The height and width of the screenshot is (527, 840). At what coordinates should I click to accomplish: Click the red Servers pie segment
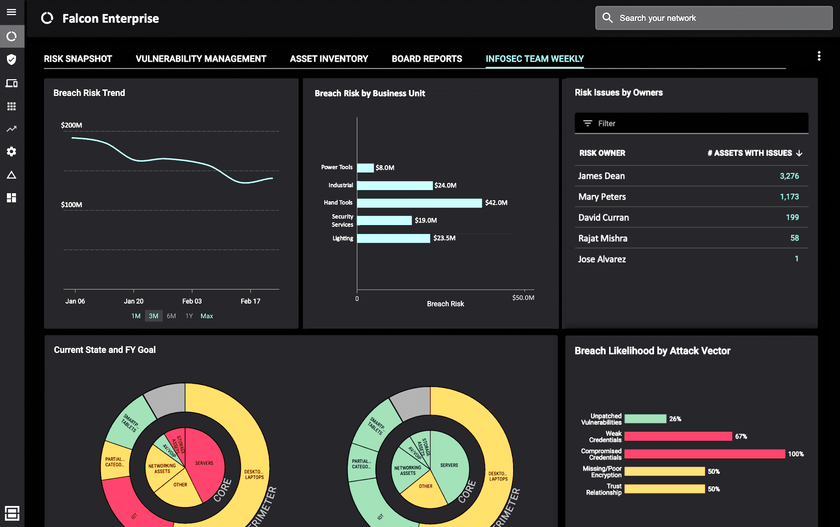201,464
